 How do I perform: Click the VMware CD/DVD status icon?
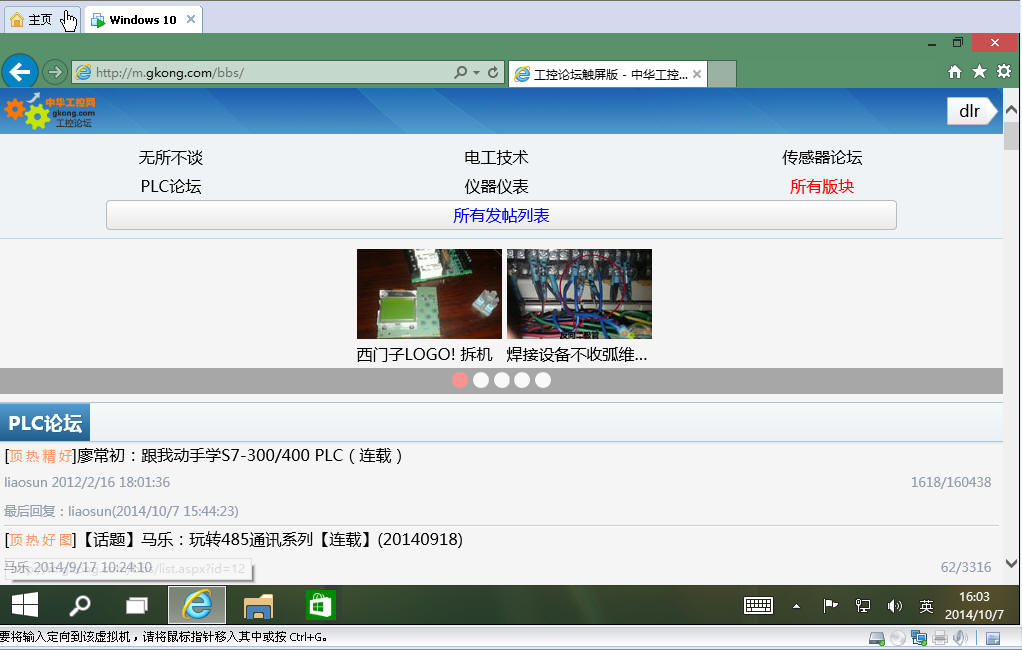[898, 638]
